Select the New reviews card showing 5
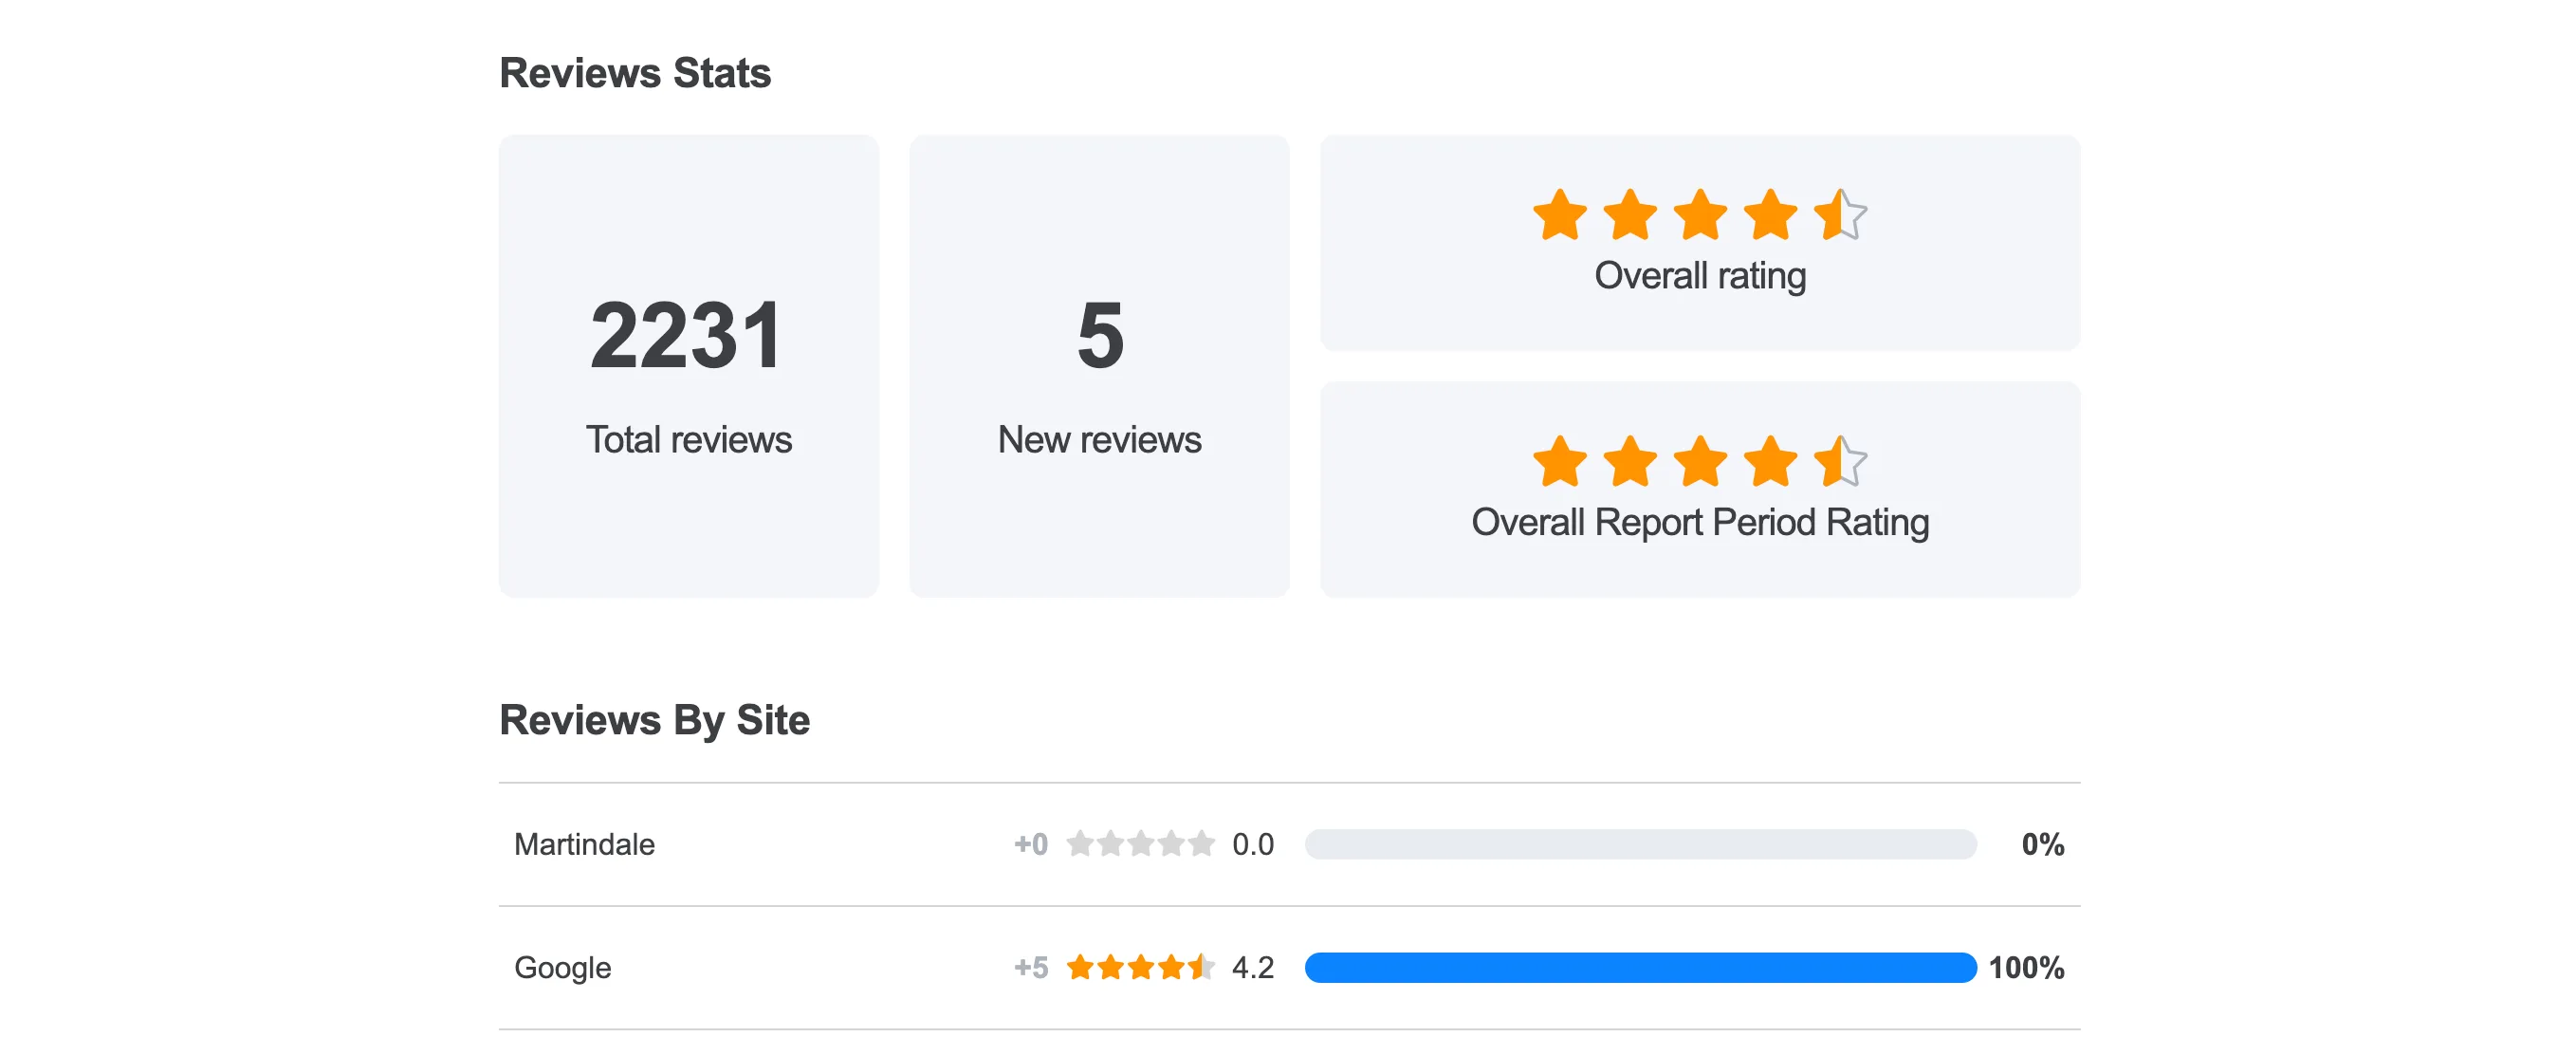The height and width of the screenshot is (1055, 2576). click(1099, 366)
